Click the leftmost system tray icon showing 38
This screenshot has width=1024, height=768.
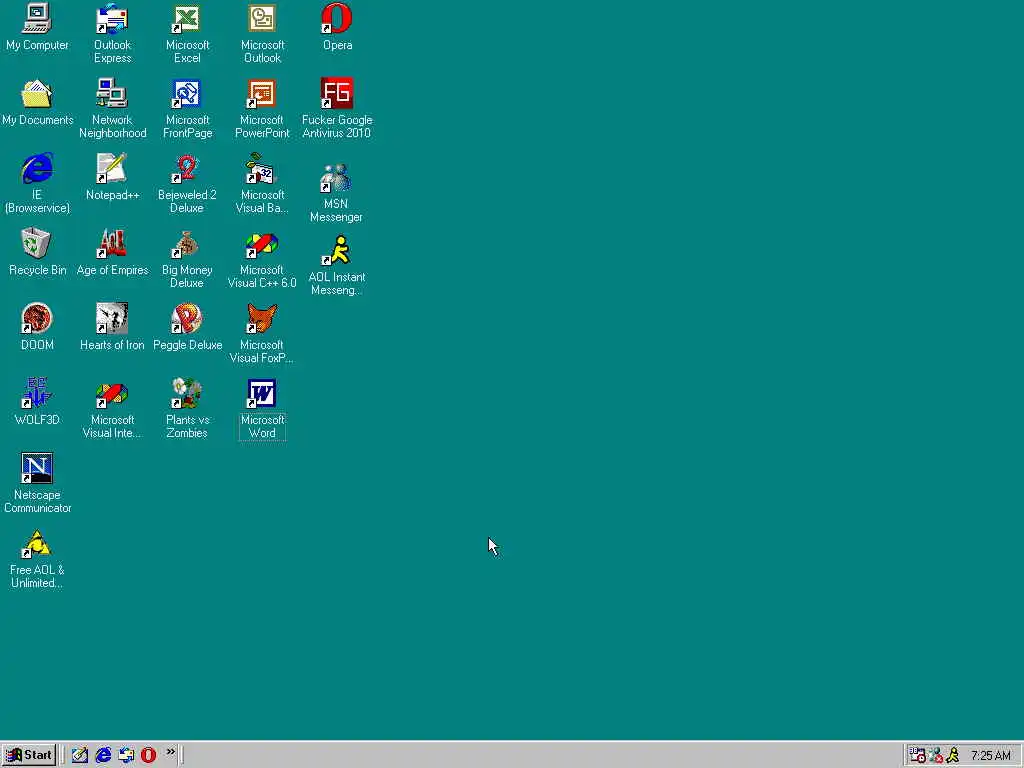tap(918, 756)
